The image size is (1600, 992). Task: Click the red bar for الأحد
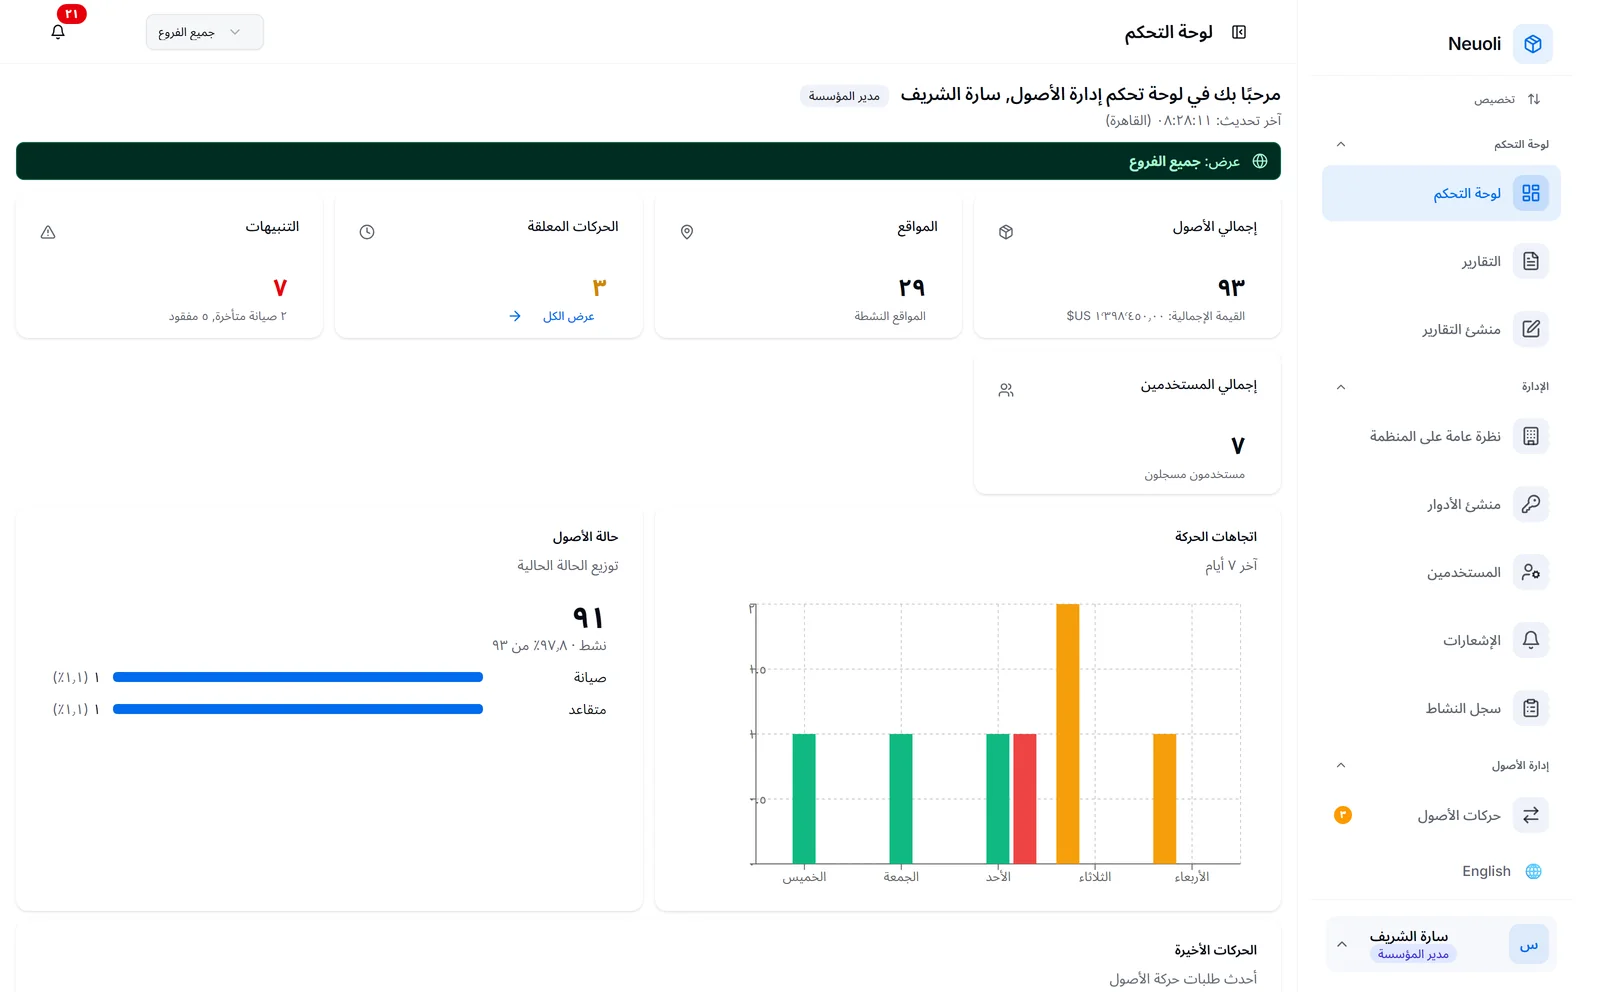pyautogui.click(x=1025, y=799)
